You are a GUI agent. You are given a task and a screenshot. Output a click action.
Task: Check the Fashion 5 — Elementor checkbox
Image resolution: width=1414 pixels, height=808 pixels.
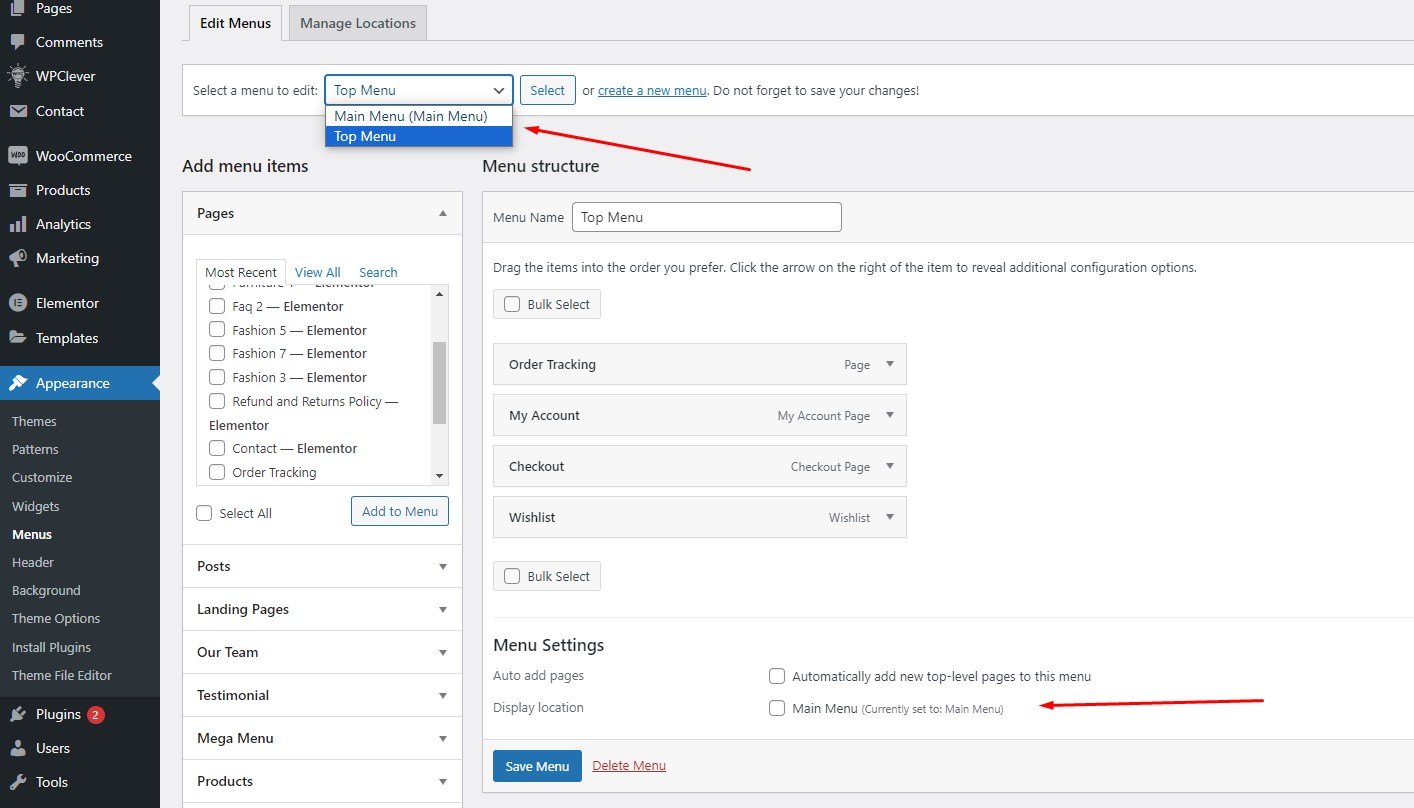tap(217, 330)
